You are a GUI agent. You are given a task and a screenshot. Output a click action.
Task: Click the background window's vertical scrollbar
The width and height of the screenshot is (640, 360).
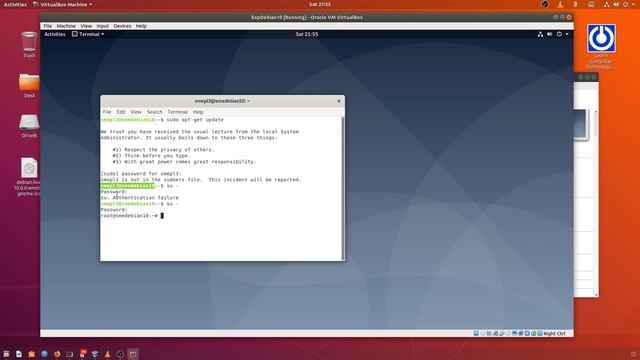[x=596, y=203]
